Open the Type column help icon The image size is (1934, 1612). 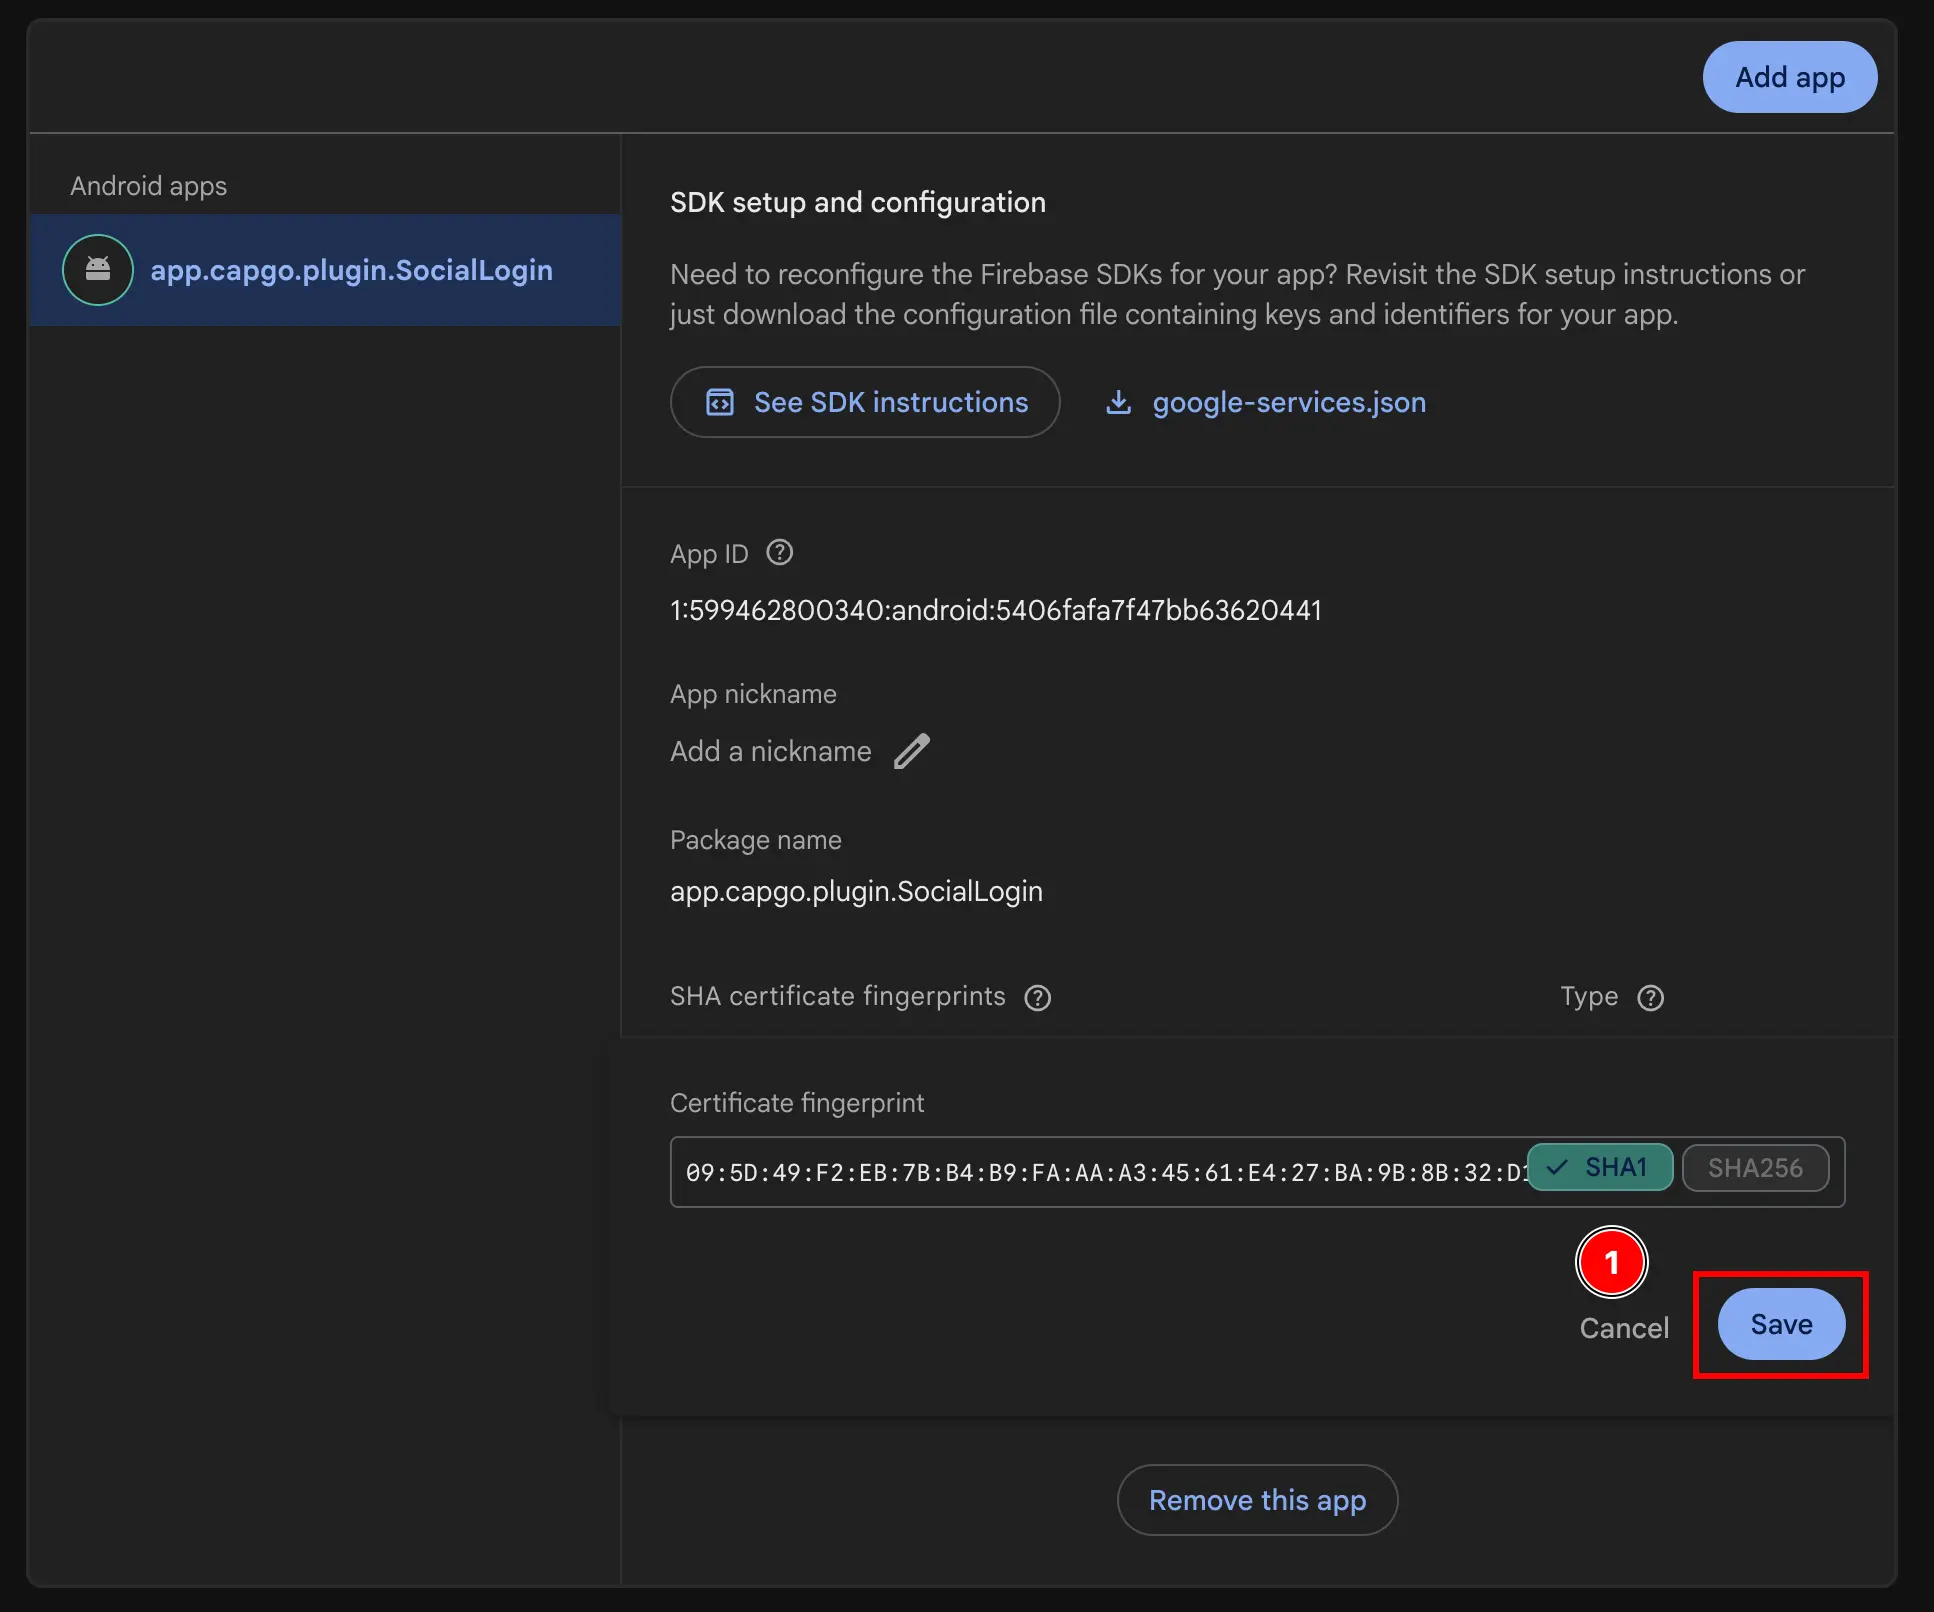pos(1651,997)
